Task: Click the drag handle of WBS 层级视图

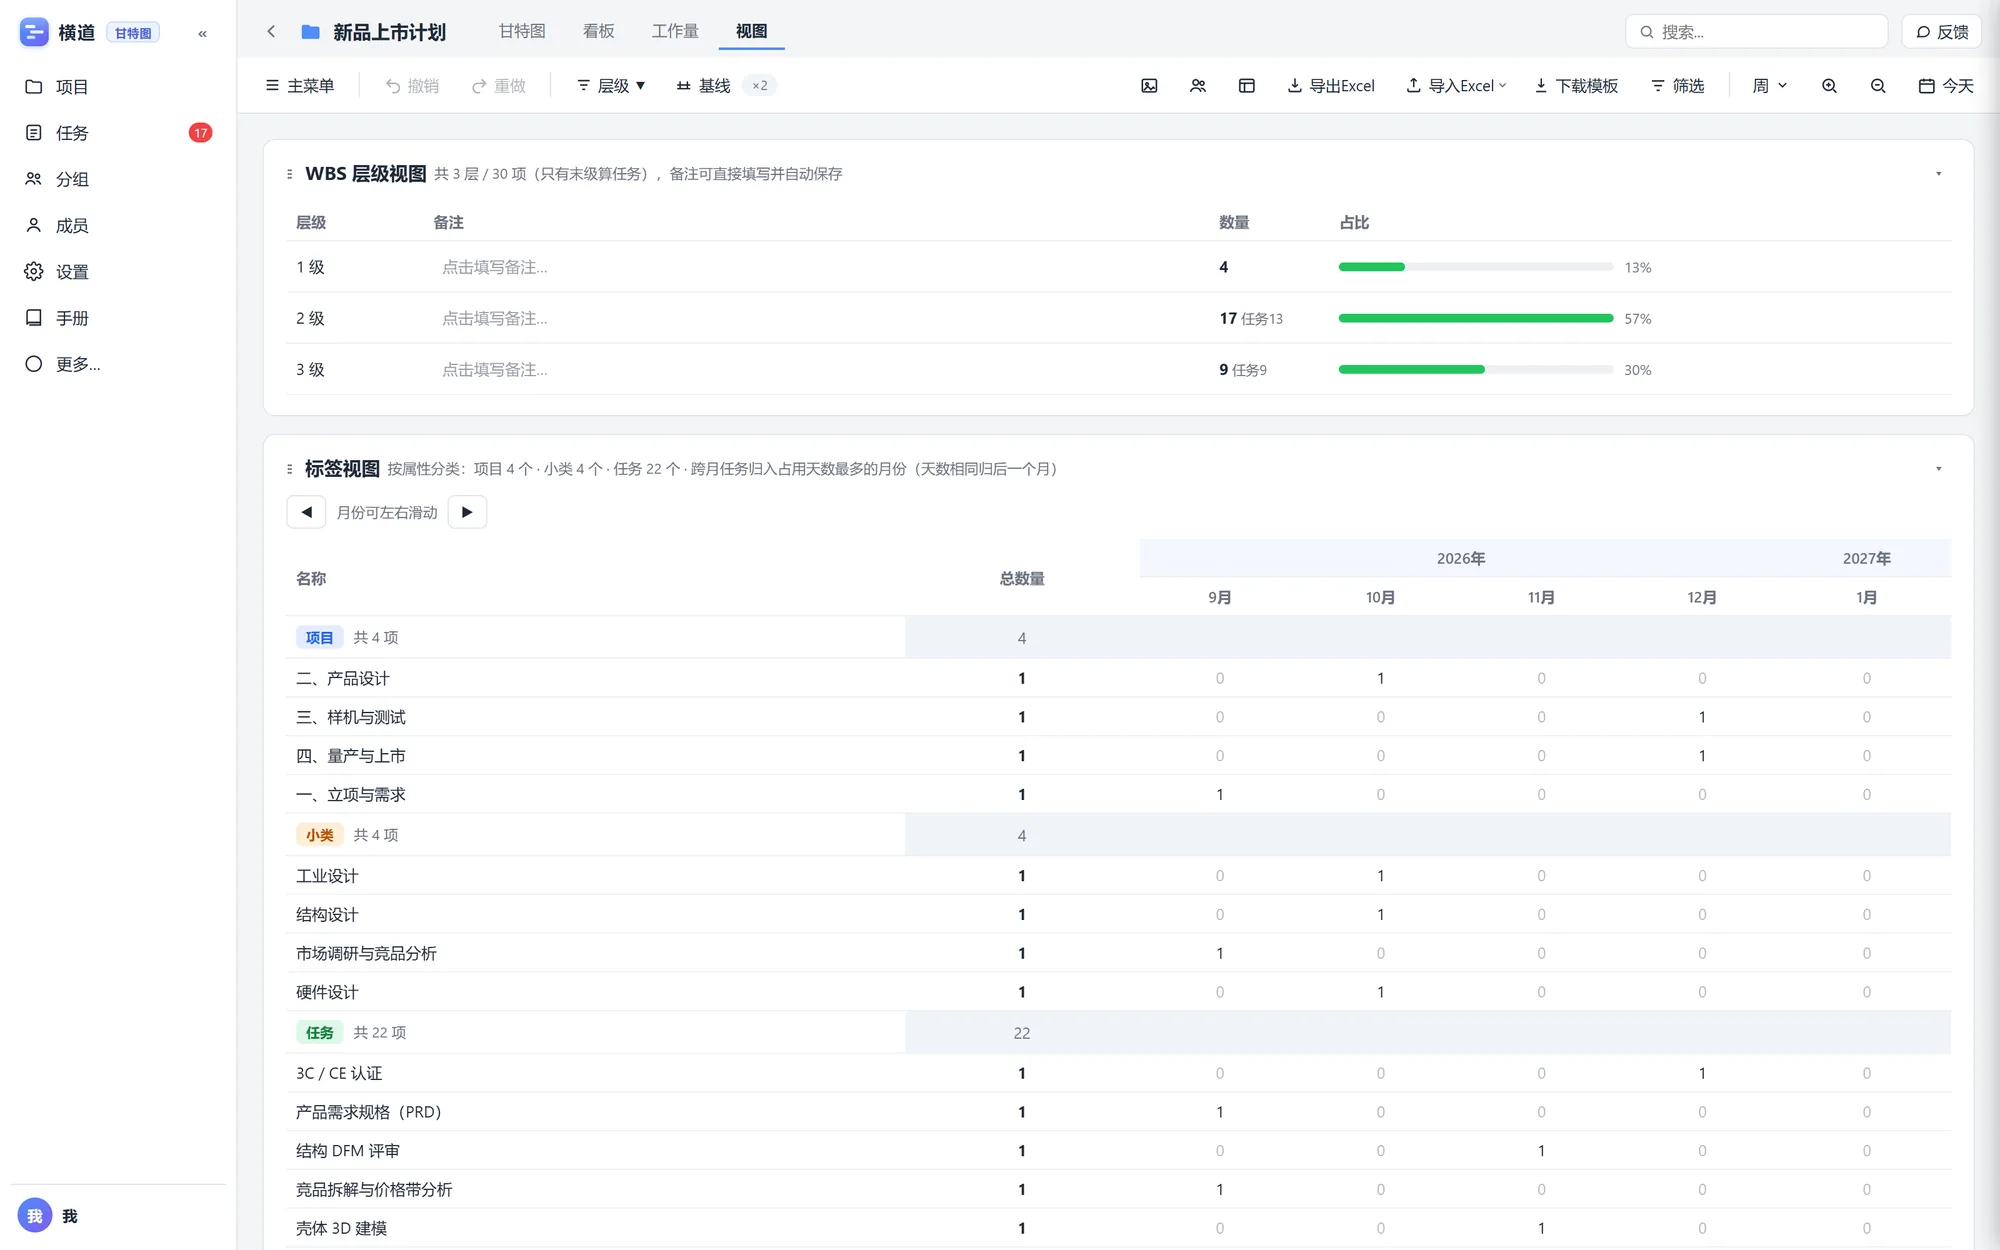Action: [x=290, y=174]
